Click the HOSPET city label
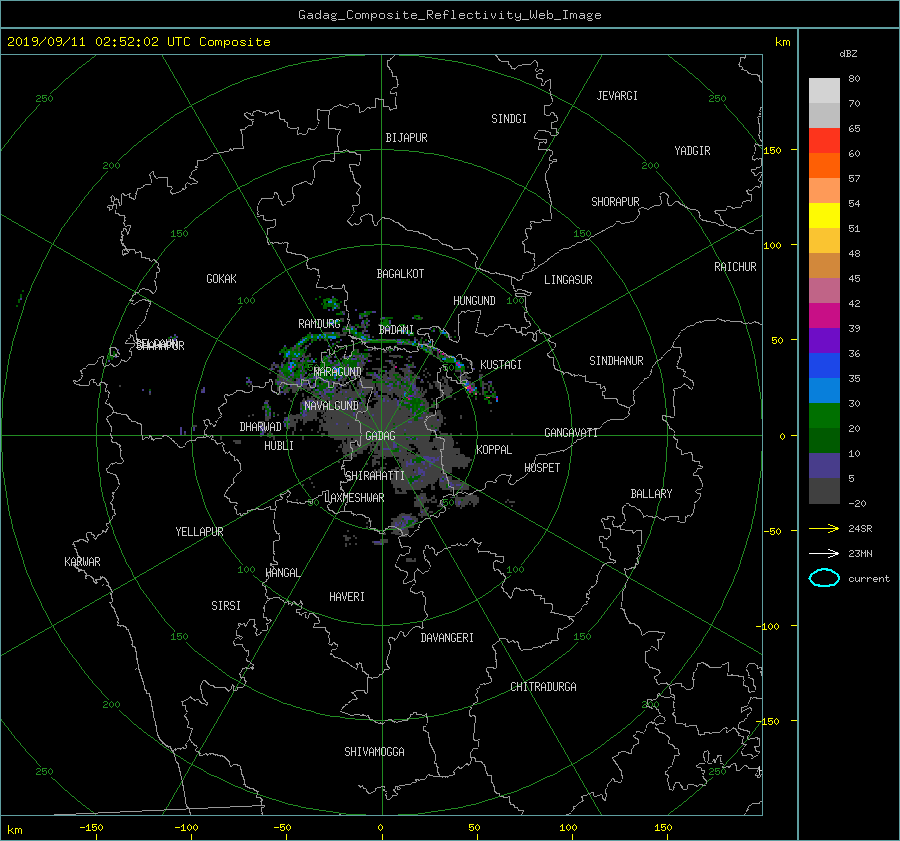900x841 pixels. tap(542, 468)
